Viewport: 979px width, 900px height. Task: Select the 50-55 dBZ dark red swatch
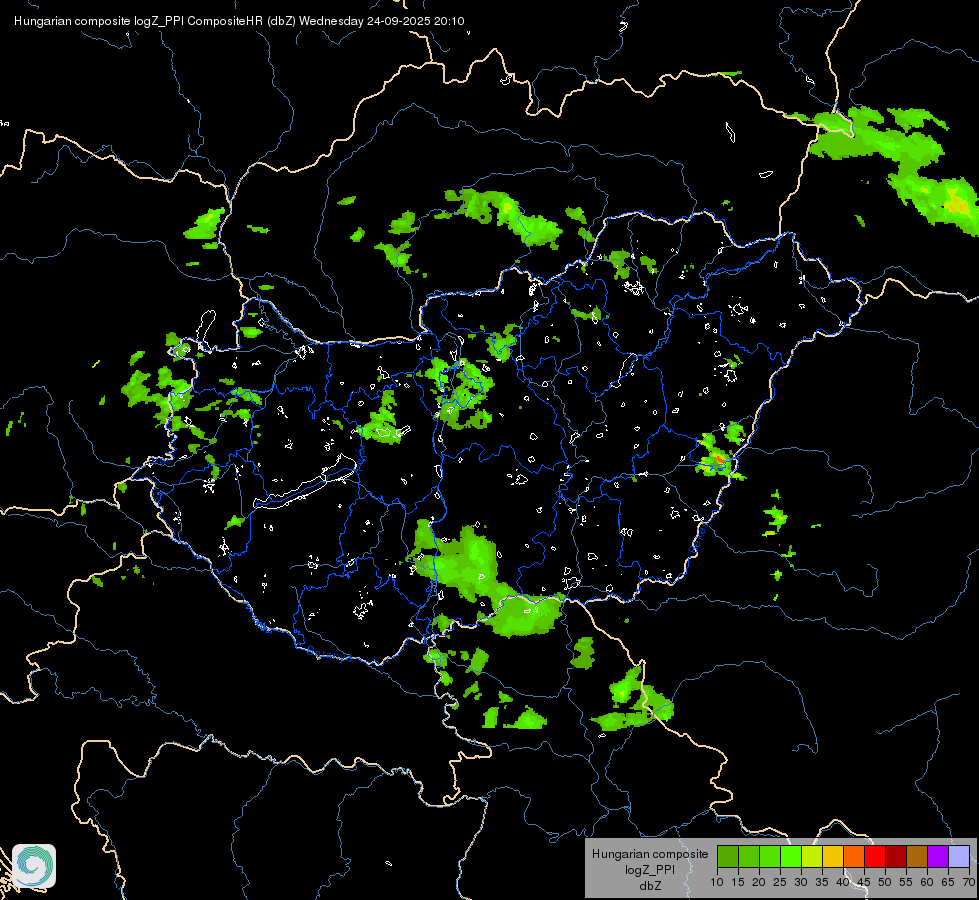(x=896, y=856)
